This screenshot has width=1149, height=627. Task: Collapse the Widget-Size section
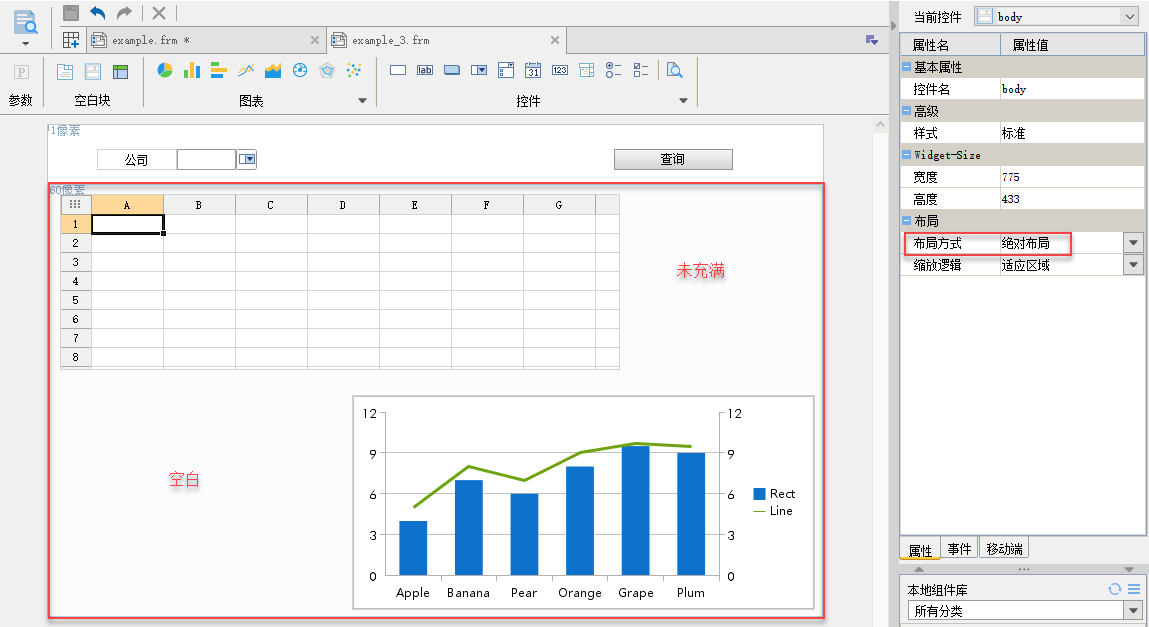906,155
